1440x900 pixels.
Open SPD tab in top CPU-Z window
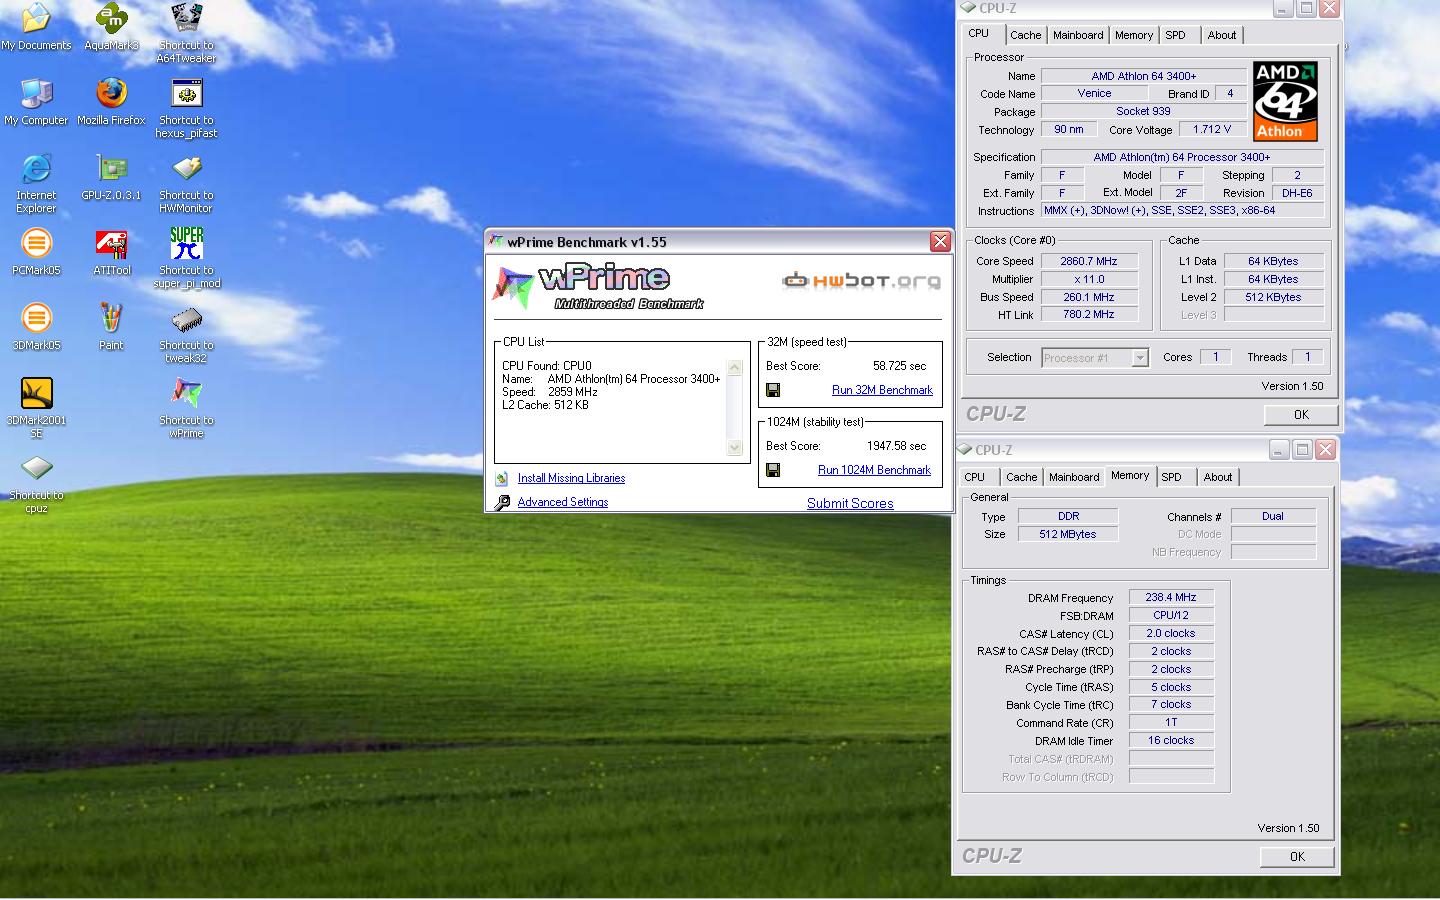(x=1176, y=35)
